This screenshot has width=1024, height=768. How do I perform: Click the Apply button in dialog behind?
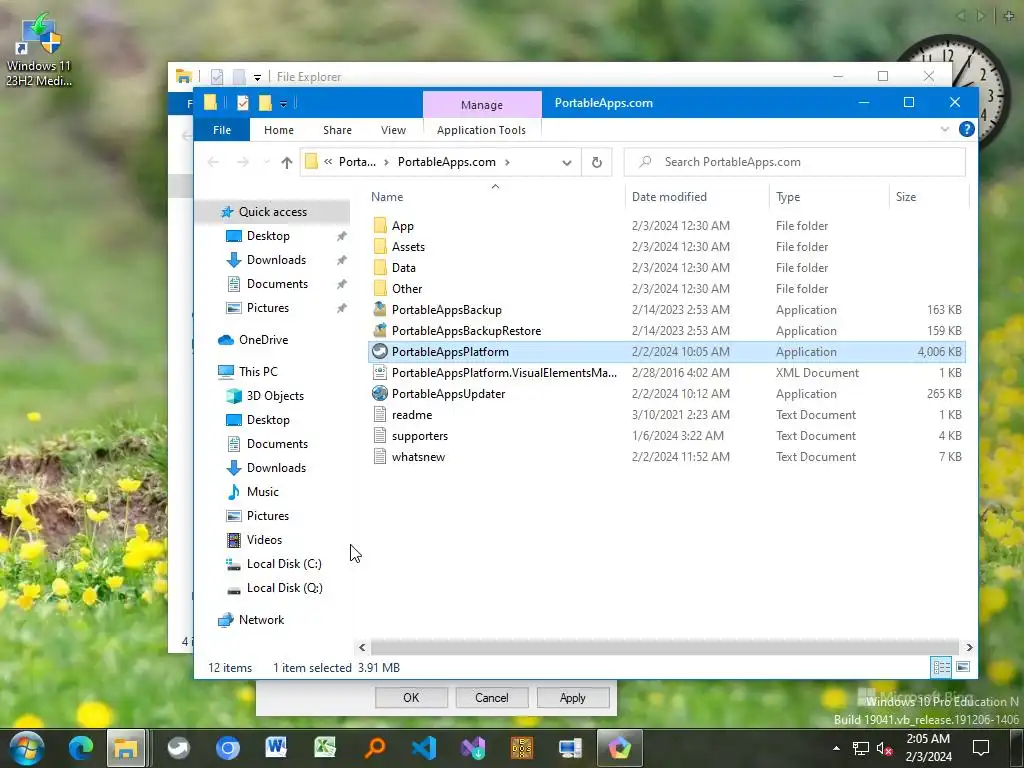click(573, 697)
